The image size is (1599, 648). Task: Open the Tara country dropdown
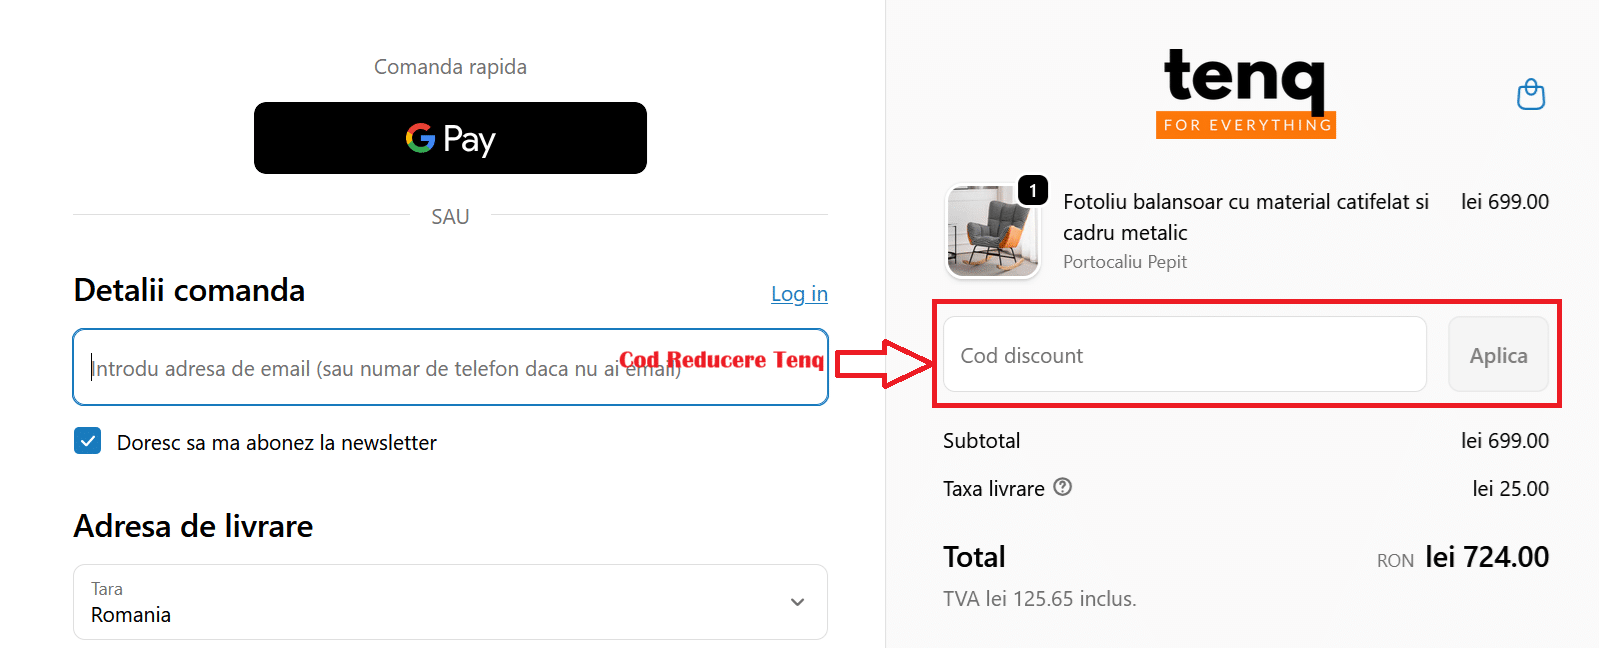tap(449, 601)
